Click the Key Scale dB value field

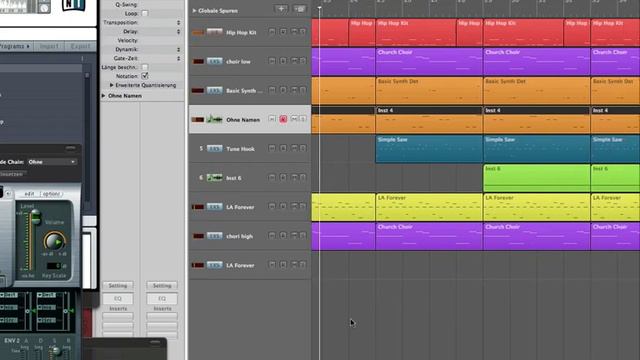[54, 266]
